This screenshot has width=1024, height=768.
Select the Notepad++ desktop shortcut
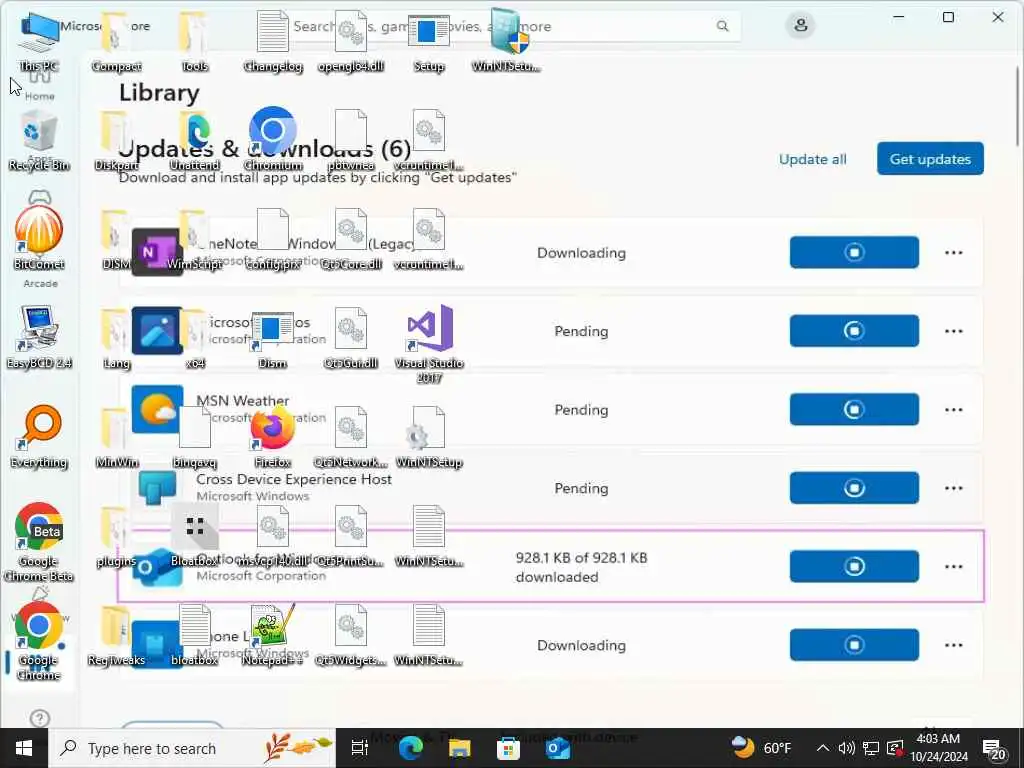click(x=272, y=635)
